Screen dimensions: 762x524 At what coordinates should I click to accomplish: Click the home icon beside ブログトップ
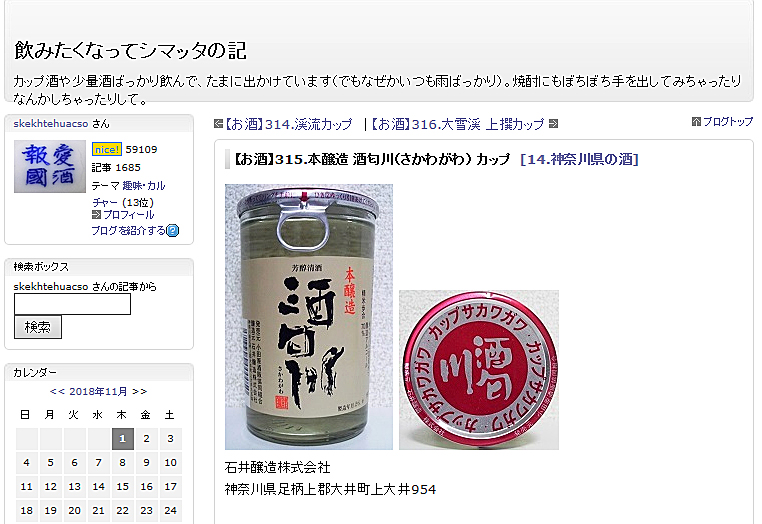696,122
